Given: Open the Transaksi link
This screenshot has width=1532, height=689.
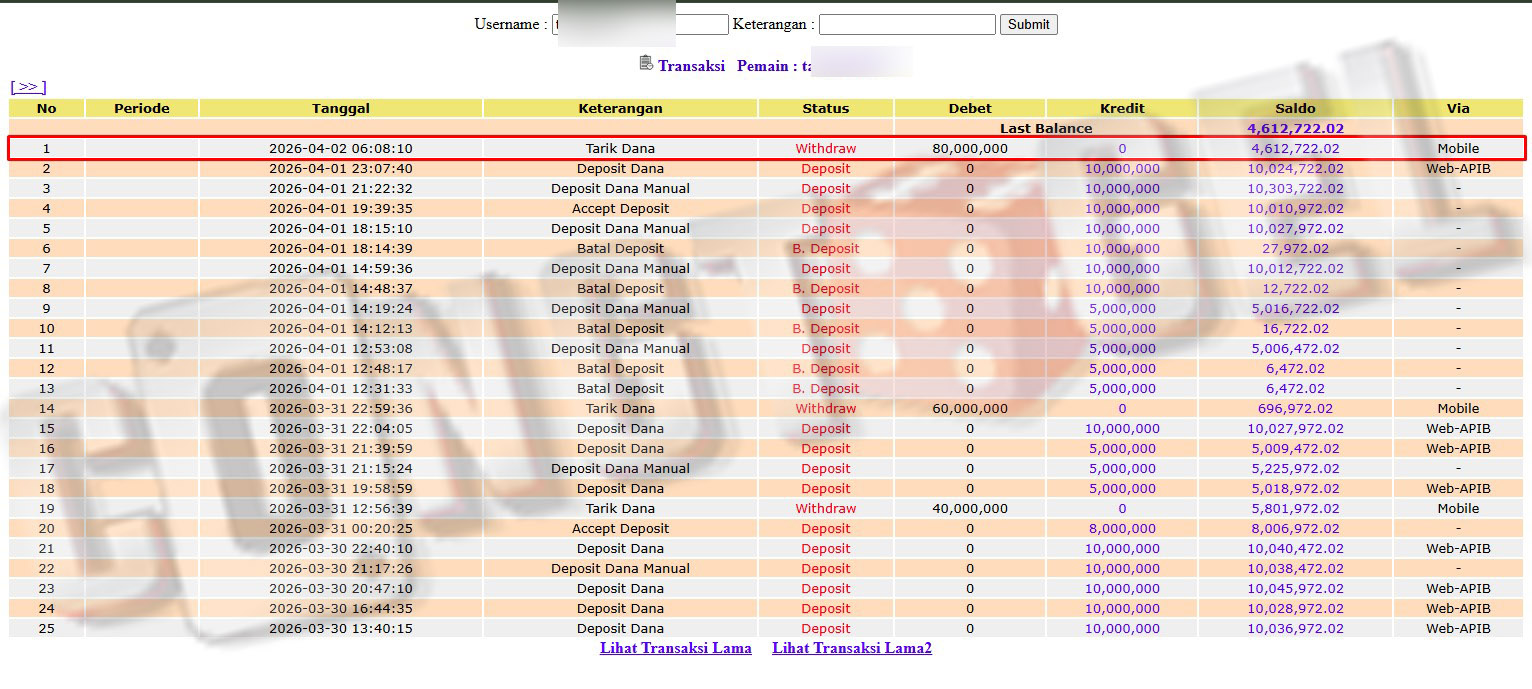Looking at the screenshot, I should tap(691, 66).
